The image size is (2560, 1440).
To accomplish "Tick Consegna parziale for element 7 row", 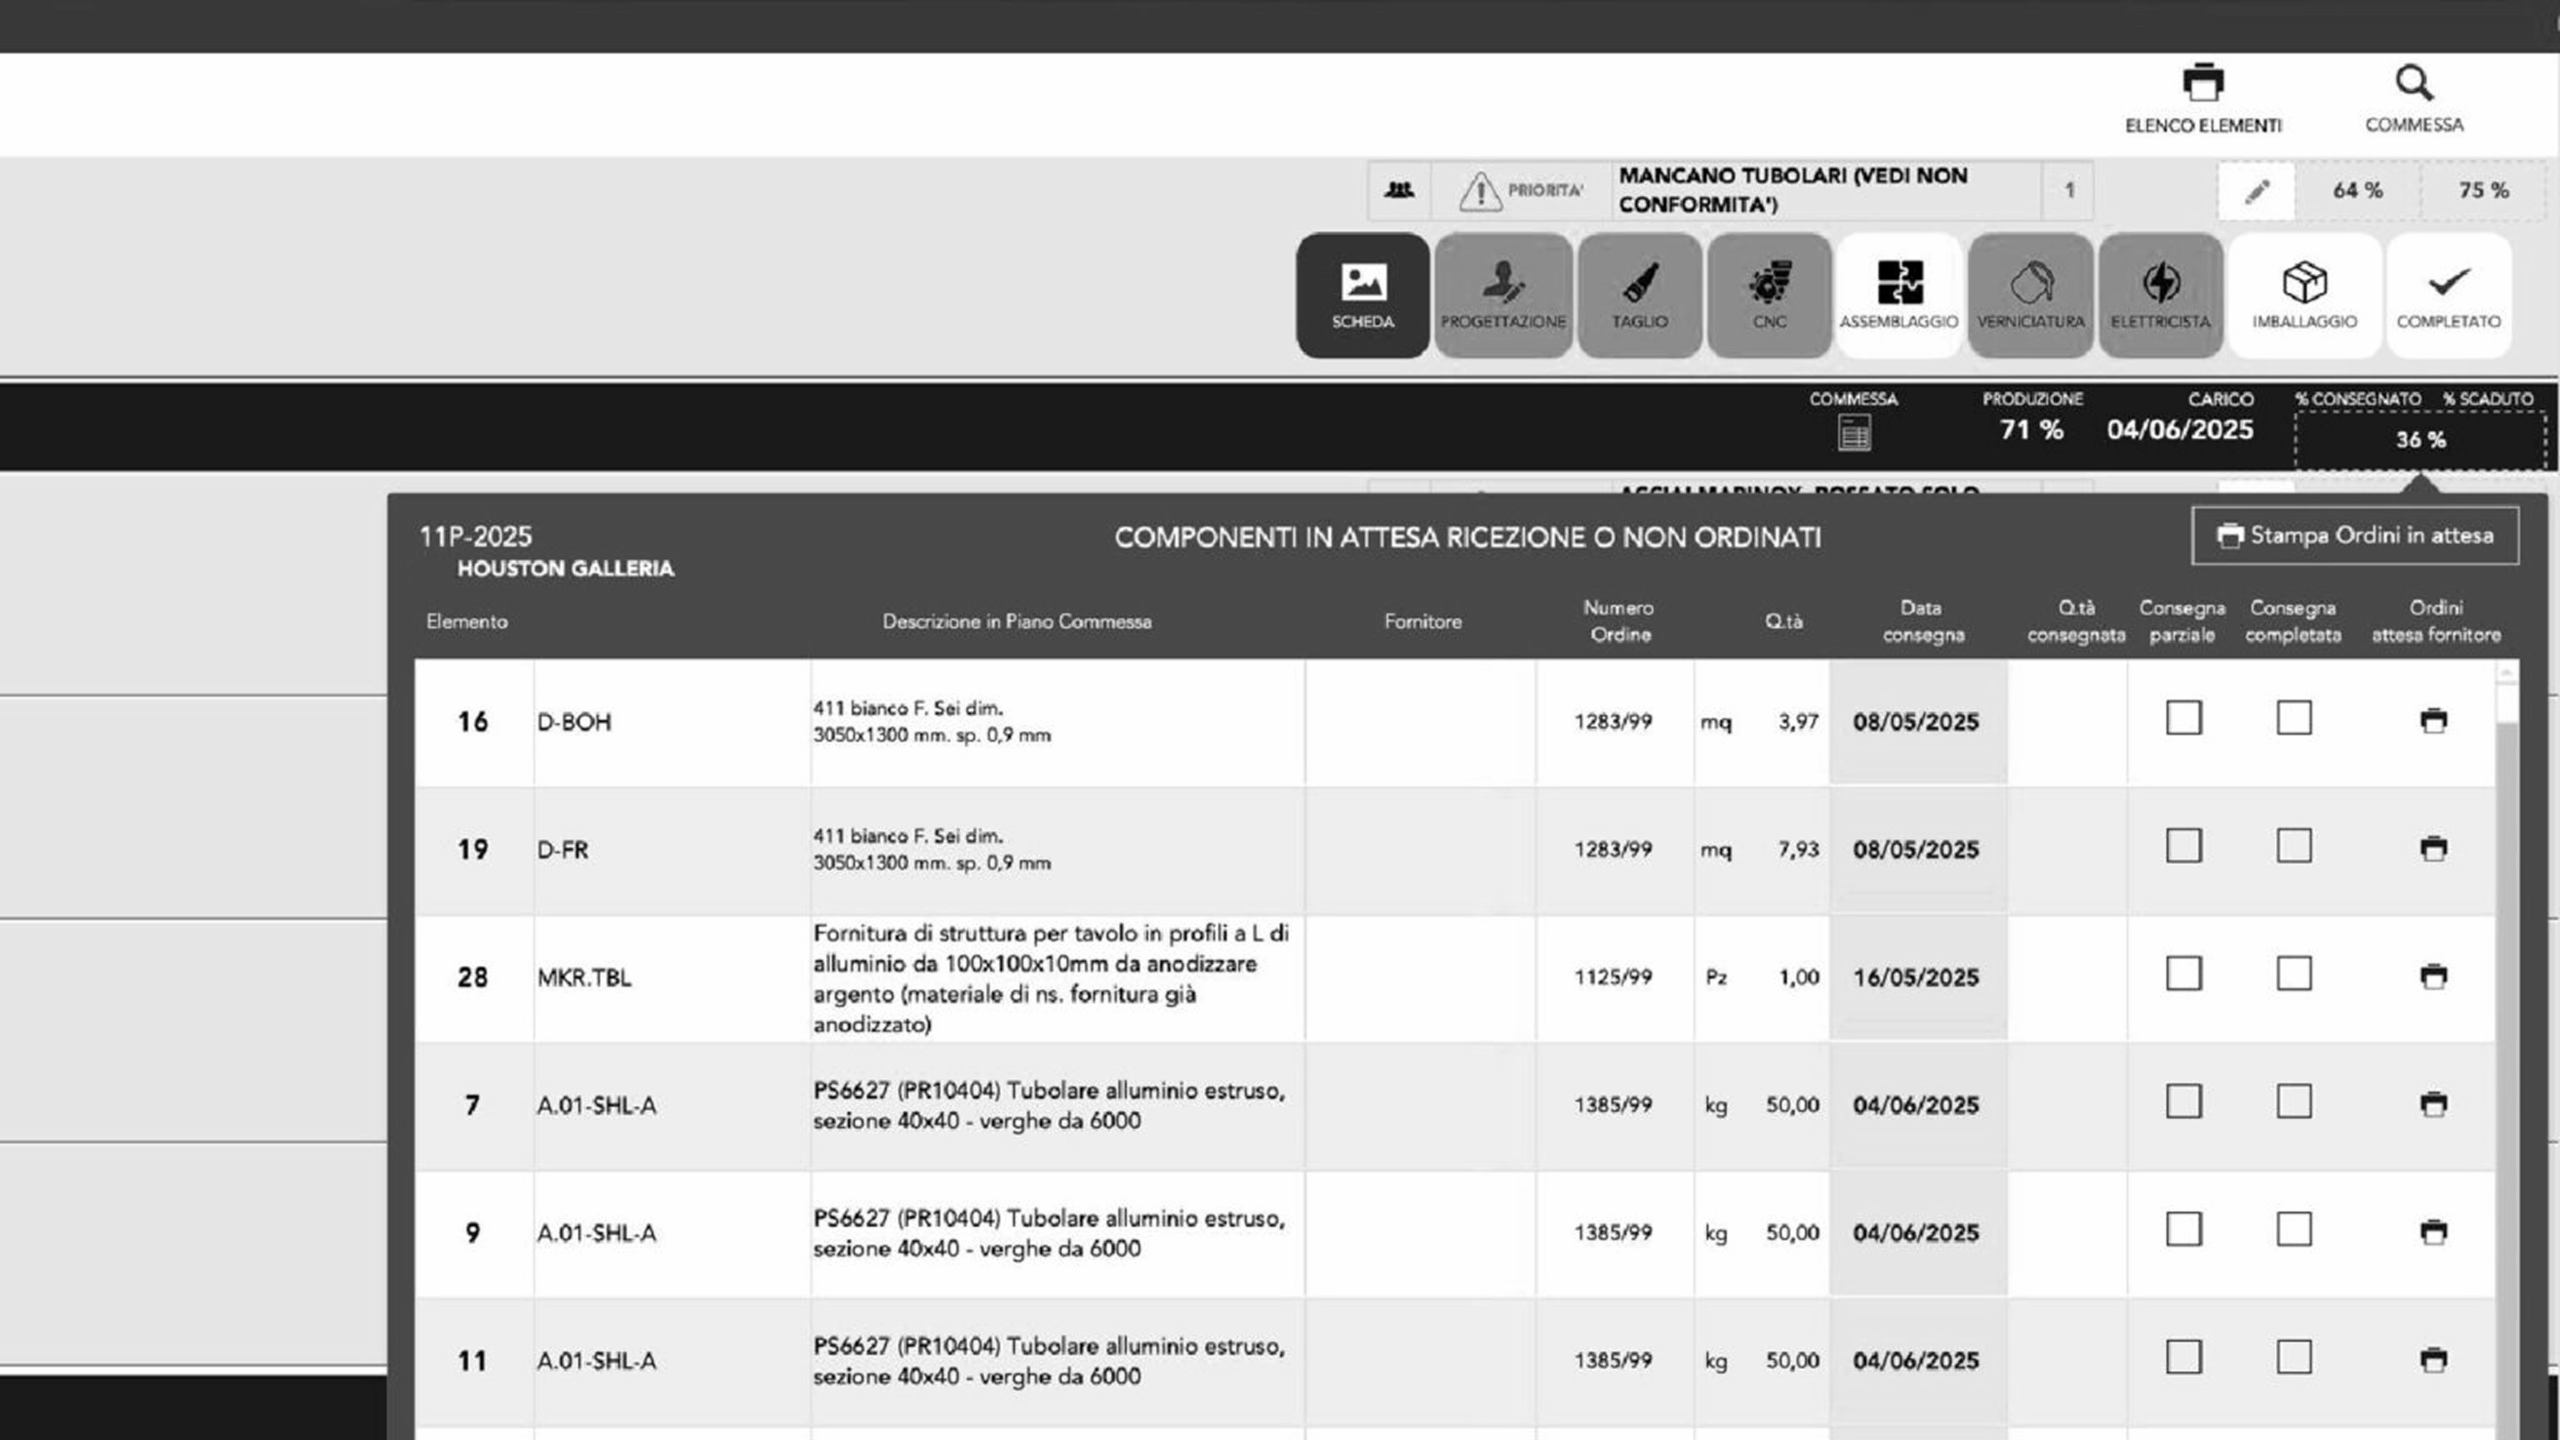I will click(2183, 1102).
